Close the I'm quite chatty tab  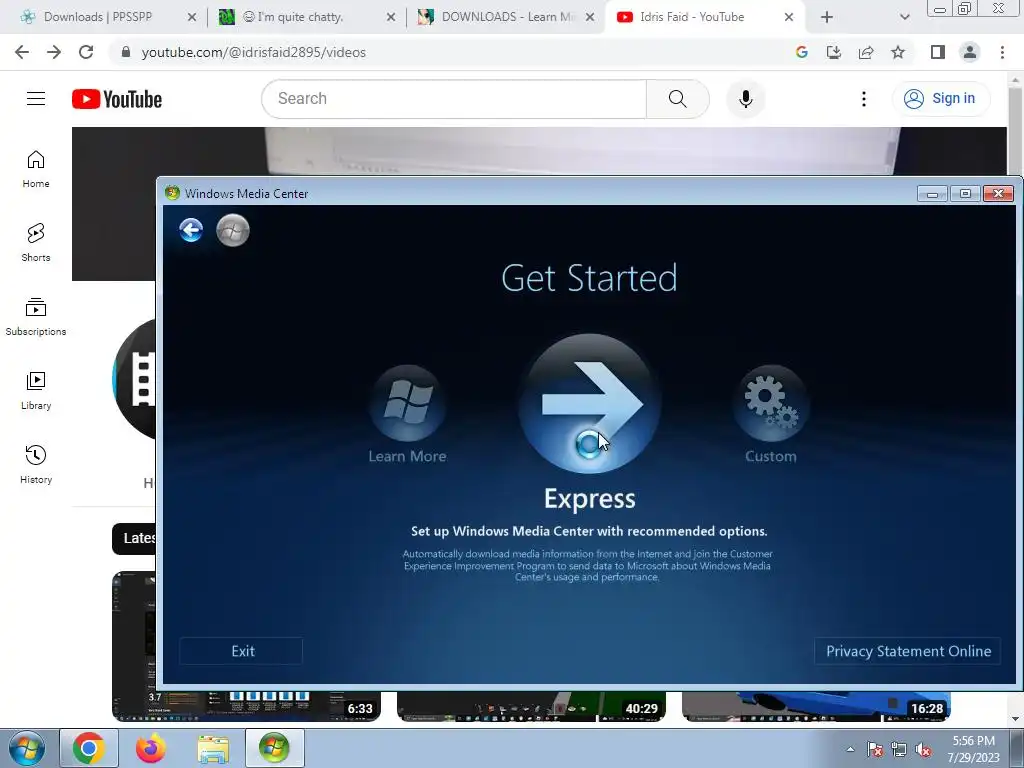pos(391,18)
